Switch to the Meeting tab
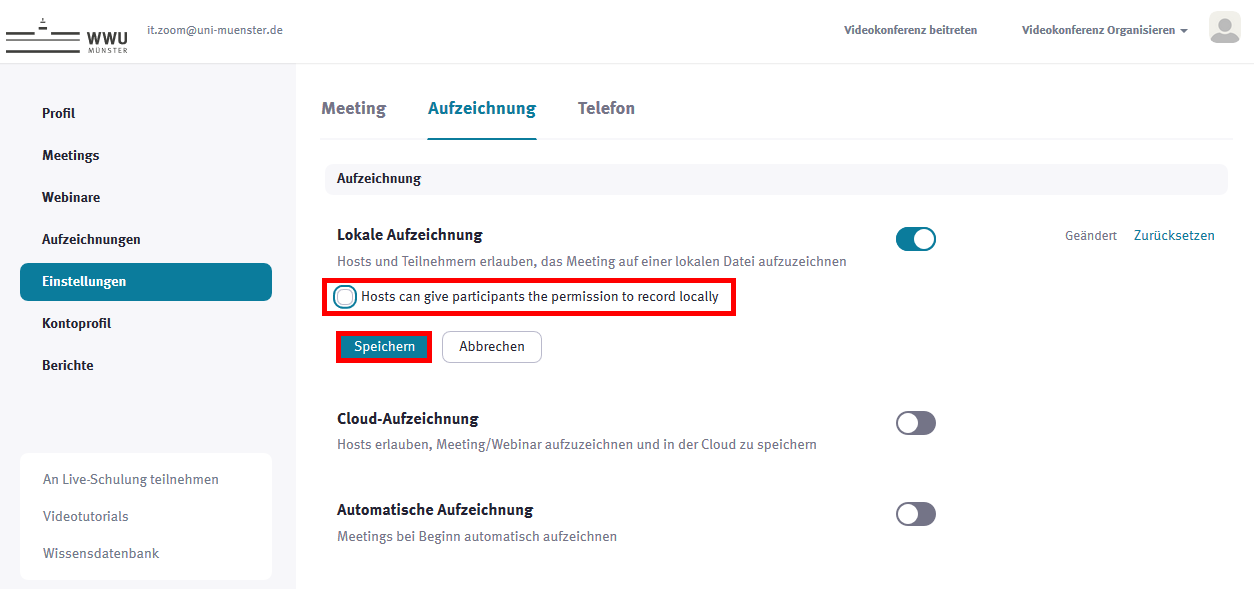The width and height of the screenshot is (1254, 589). [x=353, y=108]
